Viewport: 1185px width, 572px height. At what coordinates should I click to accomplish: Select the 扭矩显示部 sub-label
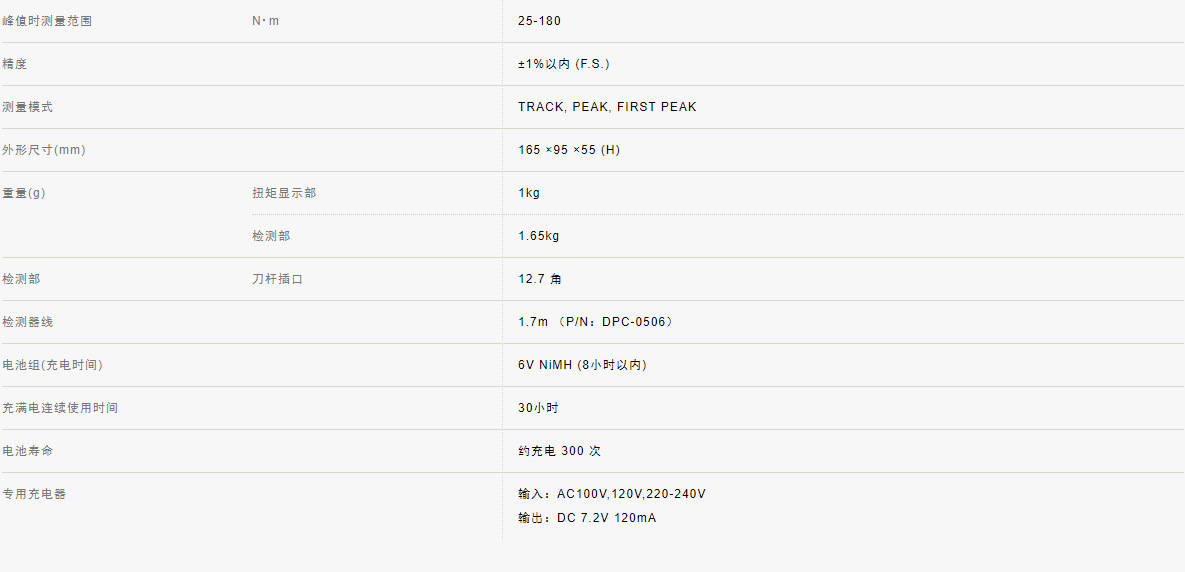(x=284, y=193)
